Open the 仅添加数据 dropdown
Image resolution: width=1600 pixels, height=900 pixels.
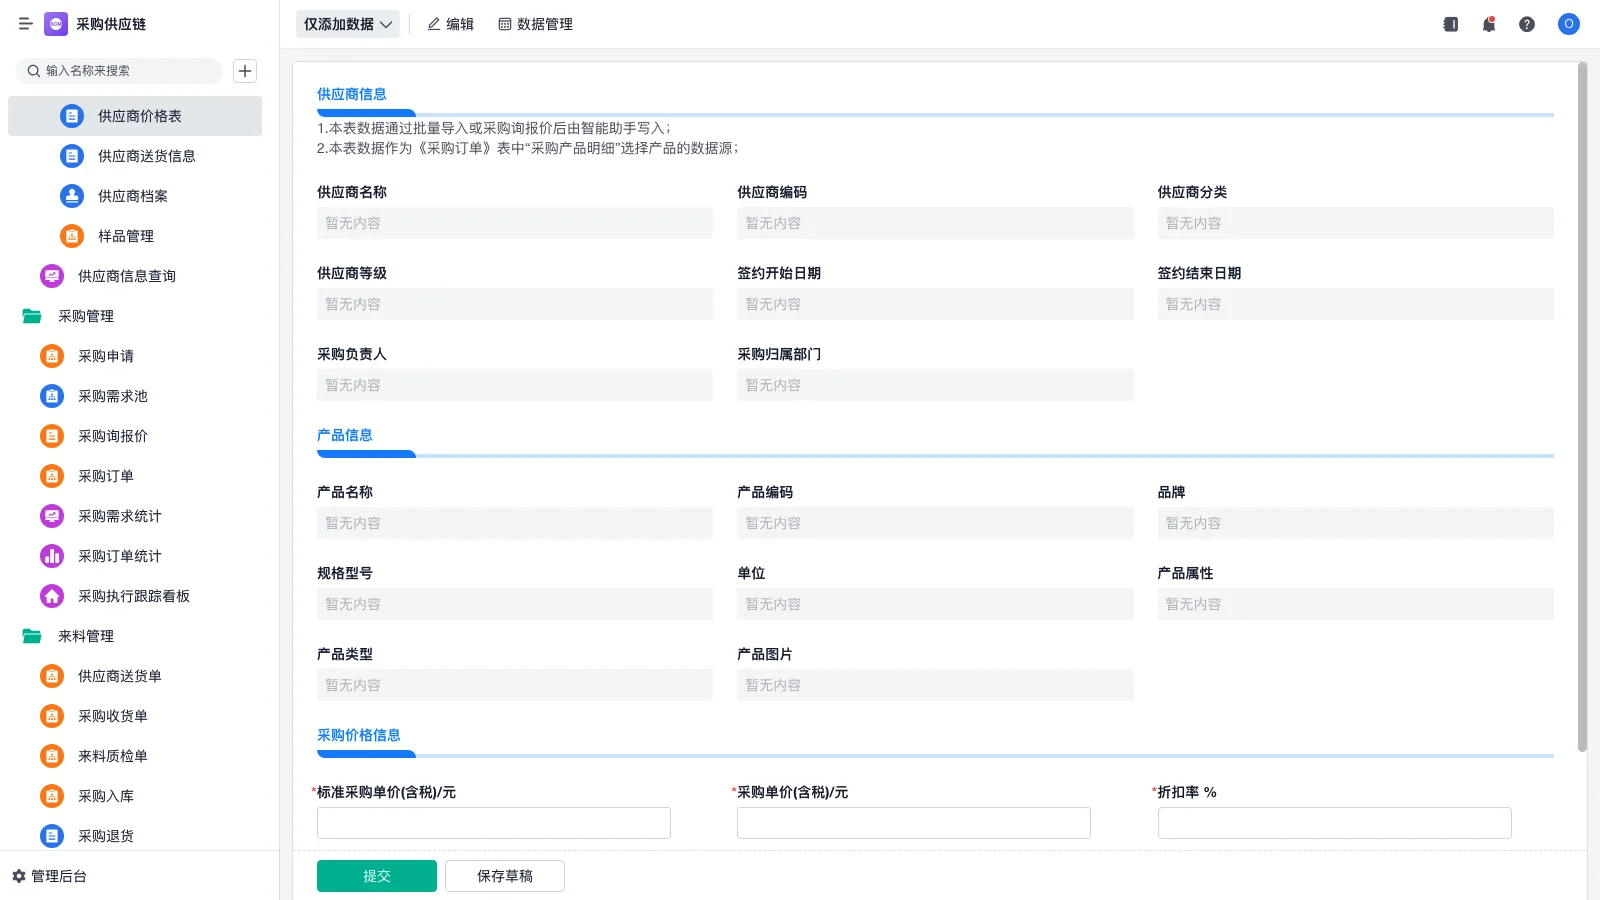[x=348, y=24]
